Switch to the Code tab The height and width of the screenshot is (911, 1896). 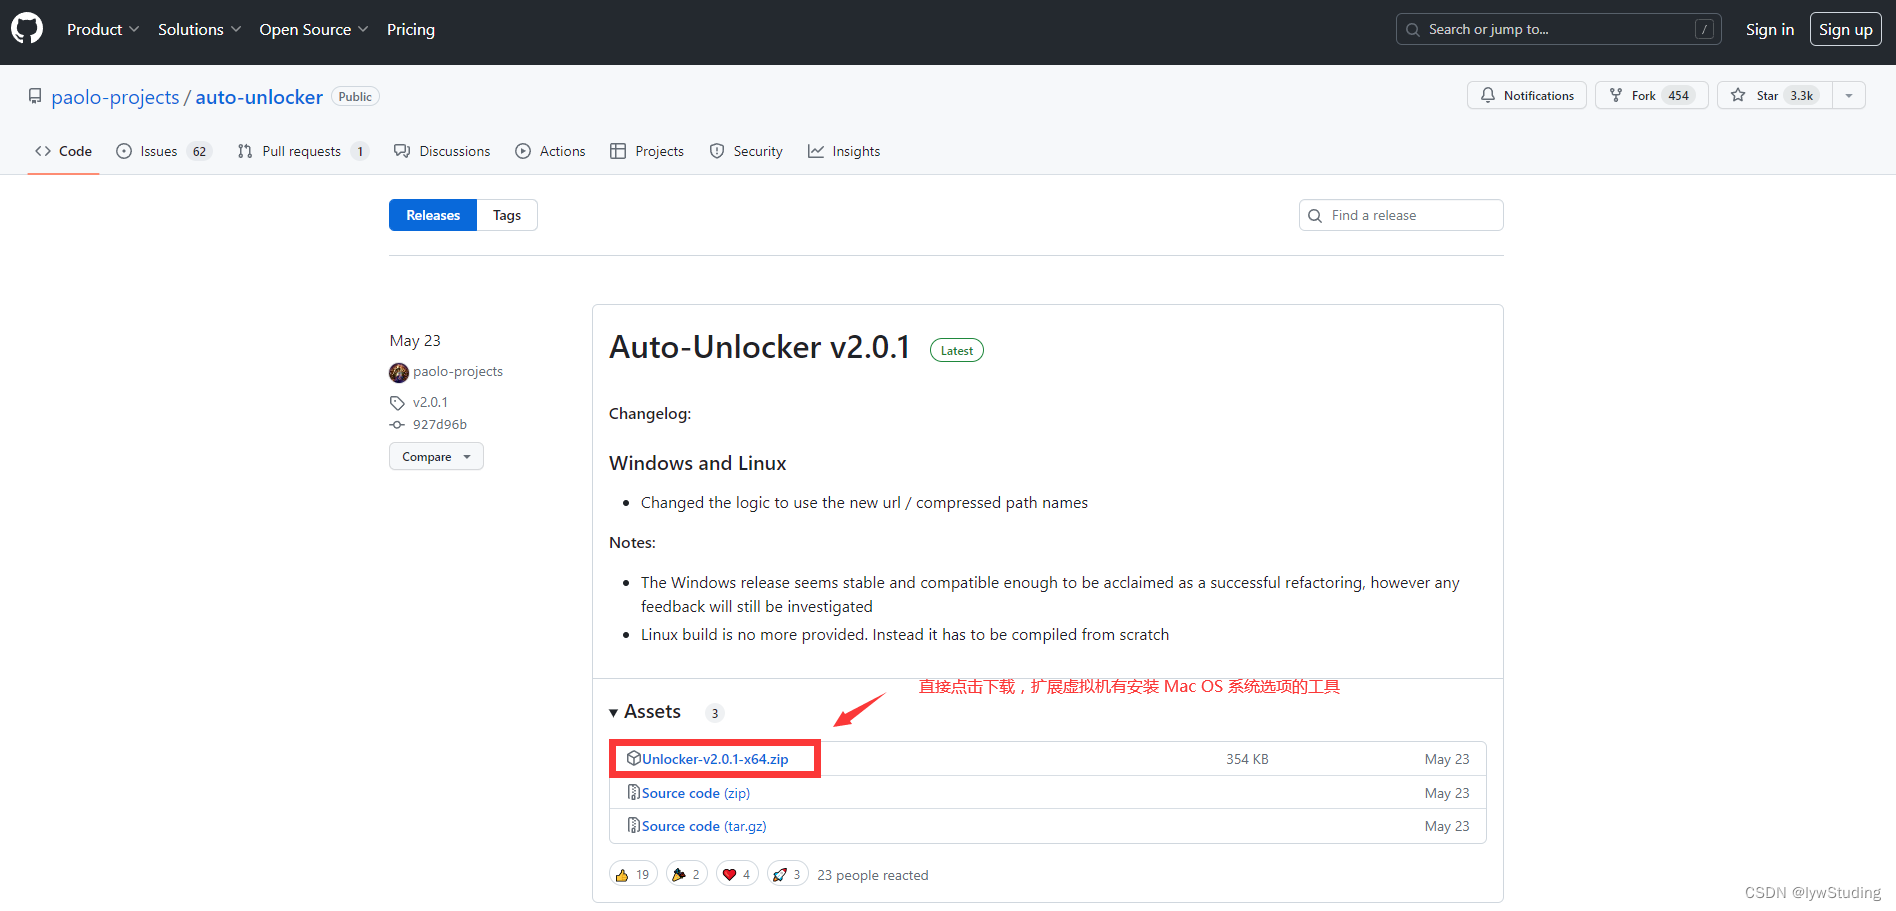click(63, 151)
